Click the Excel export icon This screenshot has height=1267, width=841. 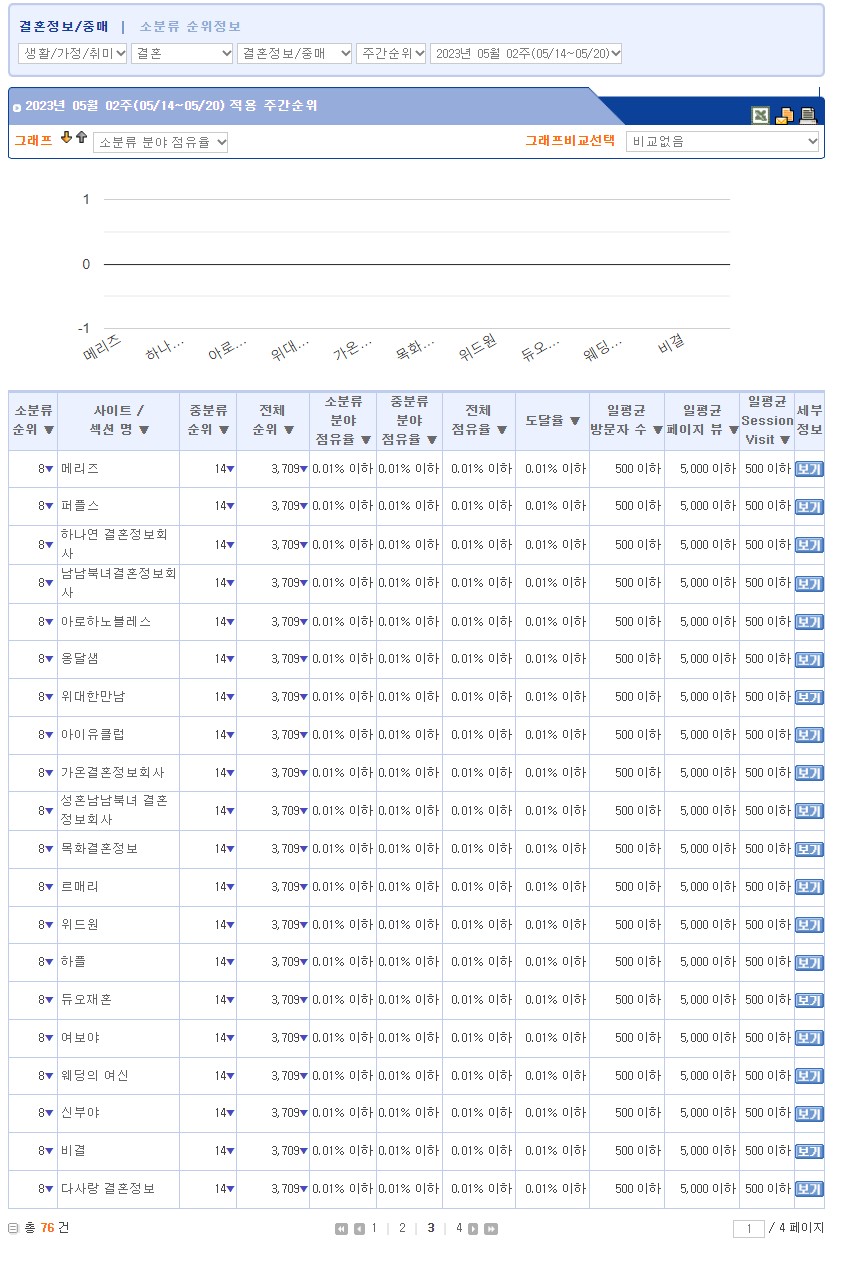(x=761, y=115)
